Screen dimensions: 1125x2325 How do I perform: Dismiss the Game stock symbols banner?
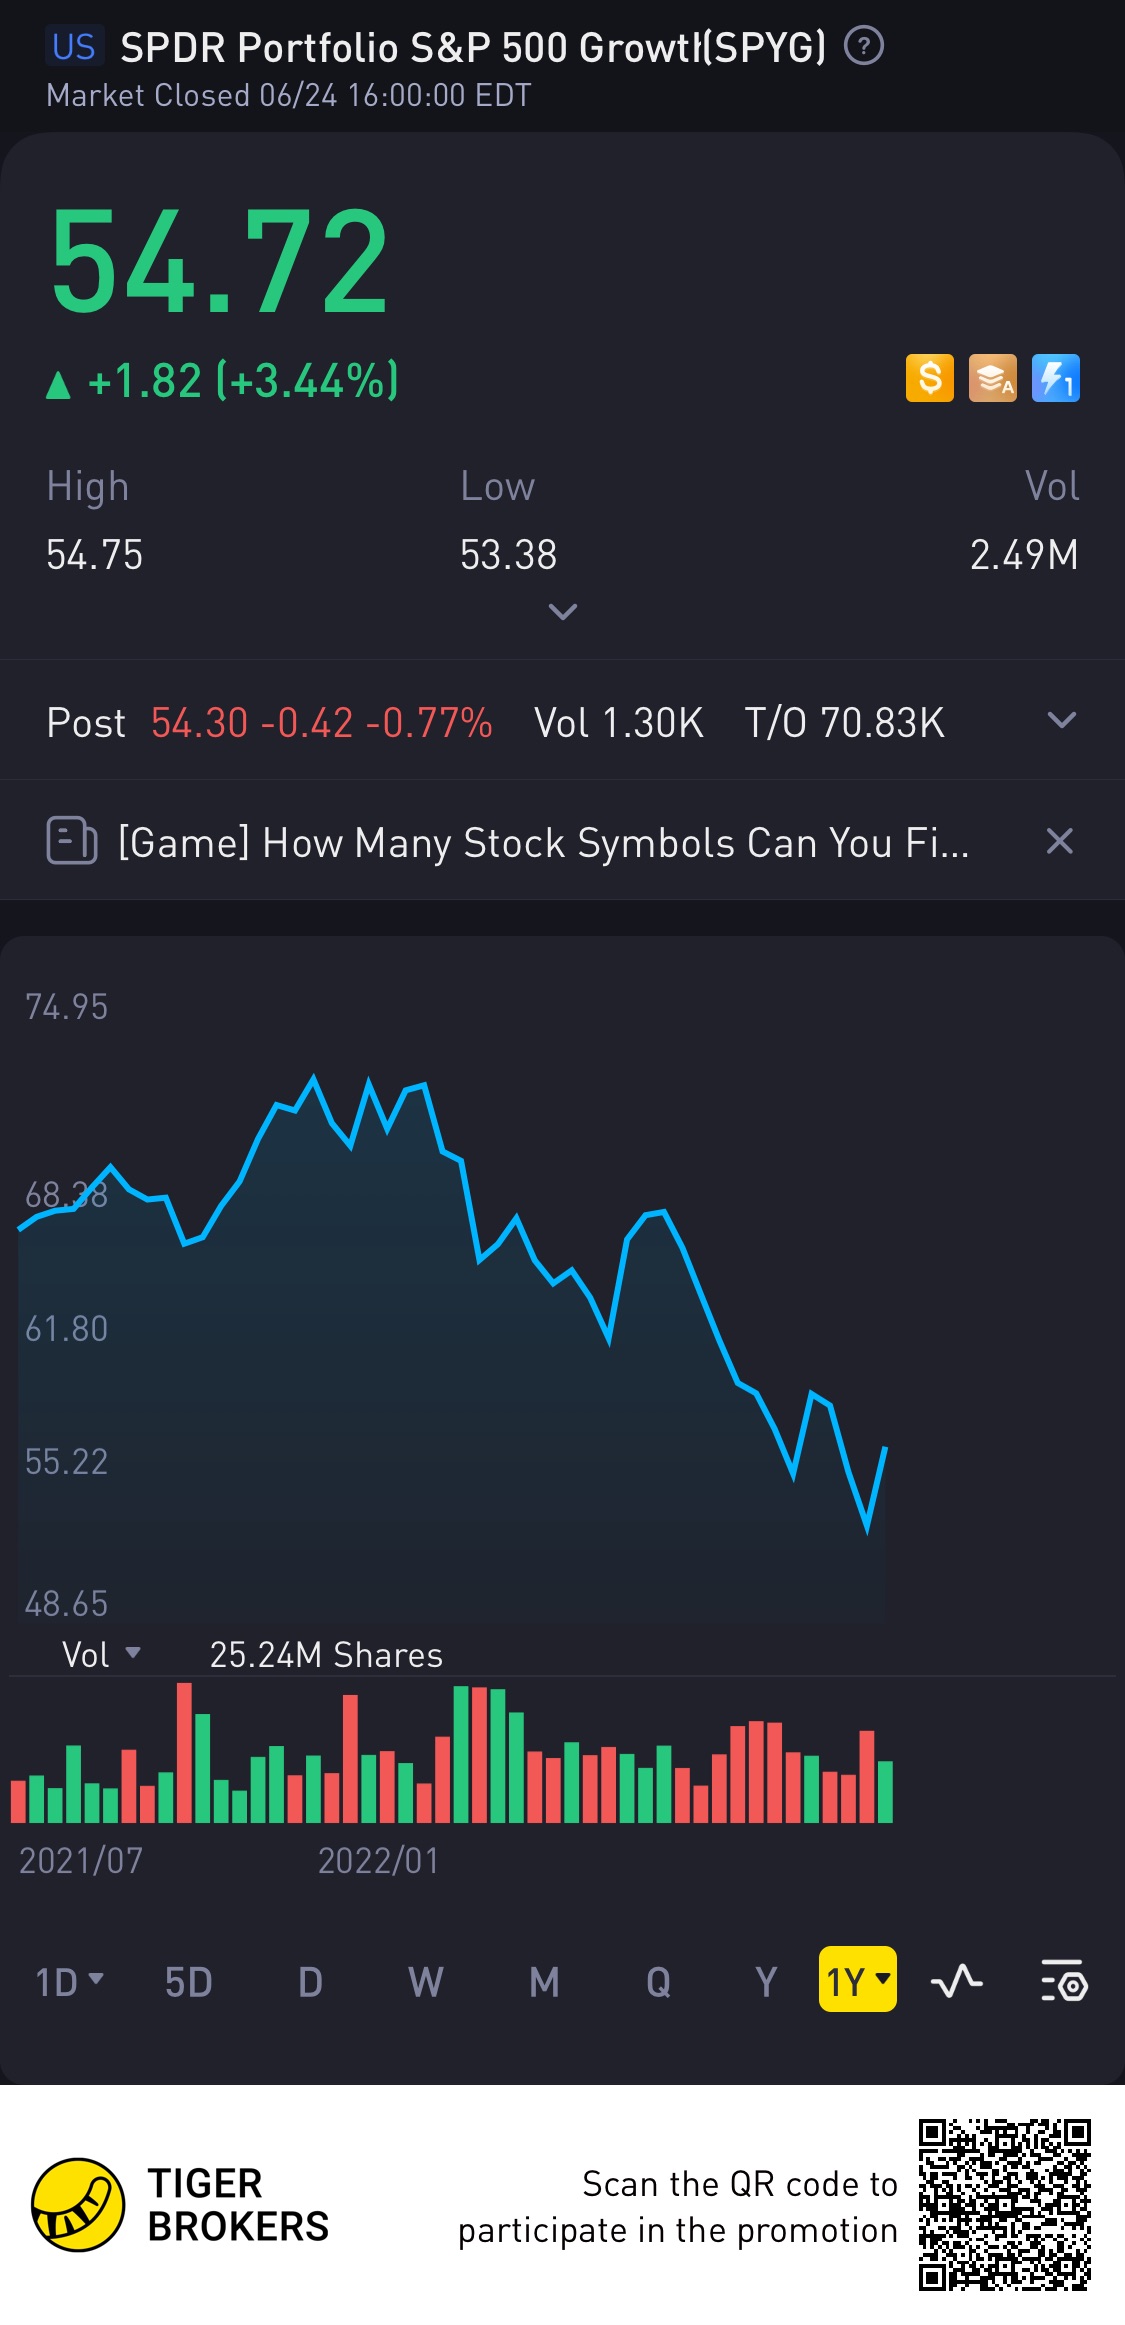1060,841
